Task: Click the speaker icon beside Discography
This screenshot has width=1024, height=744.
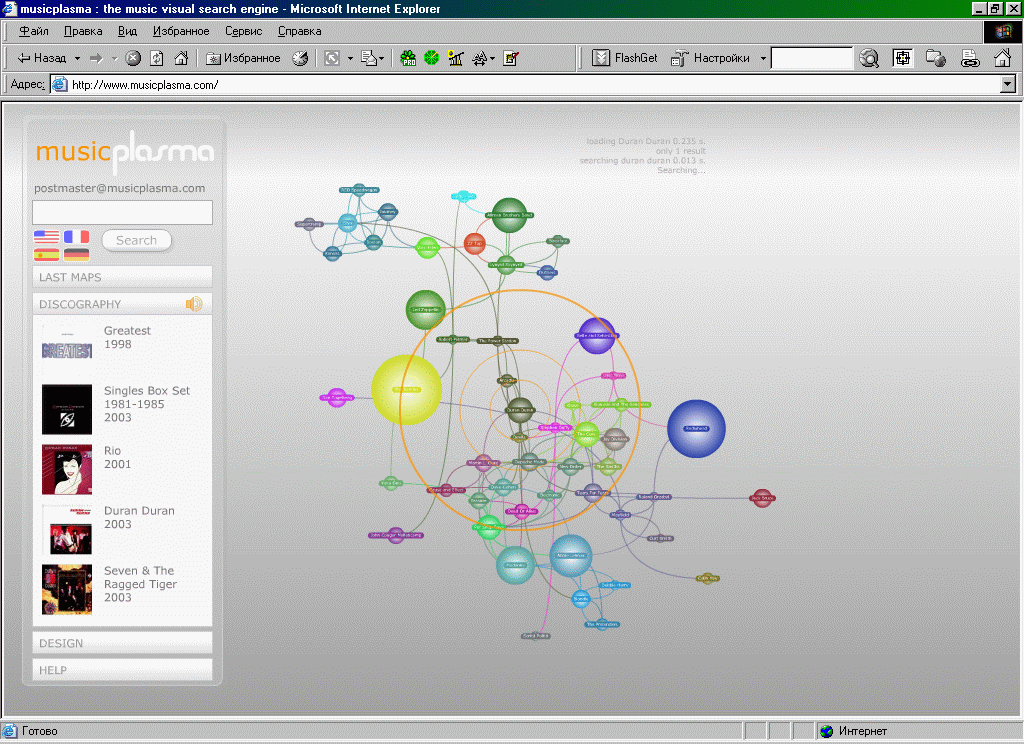Action: (x=194, y=304)
